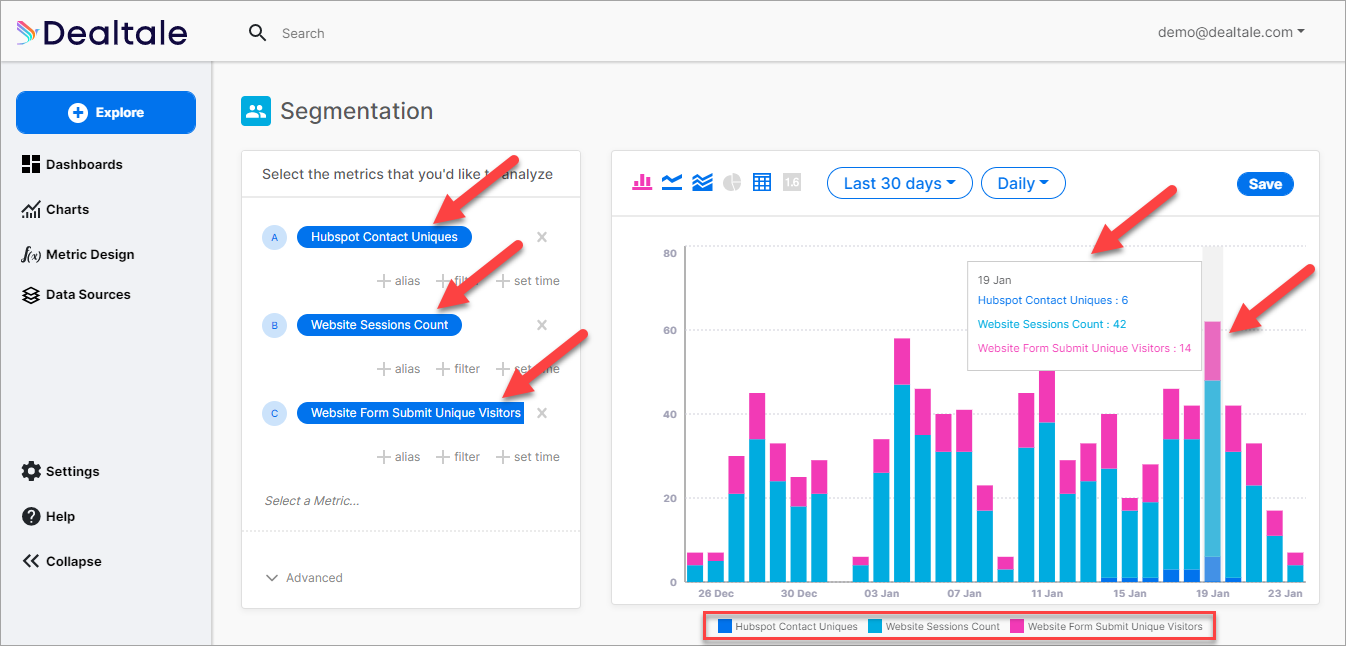Click the Segmentation people icon
This screenshot has width=1346, height=646.
[x=256, y=111]
